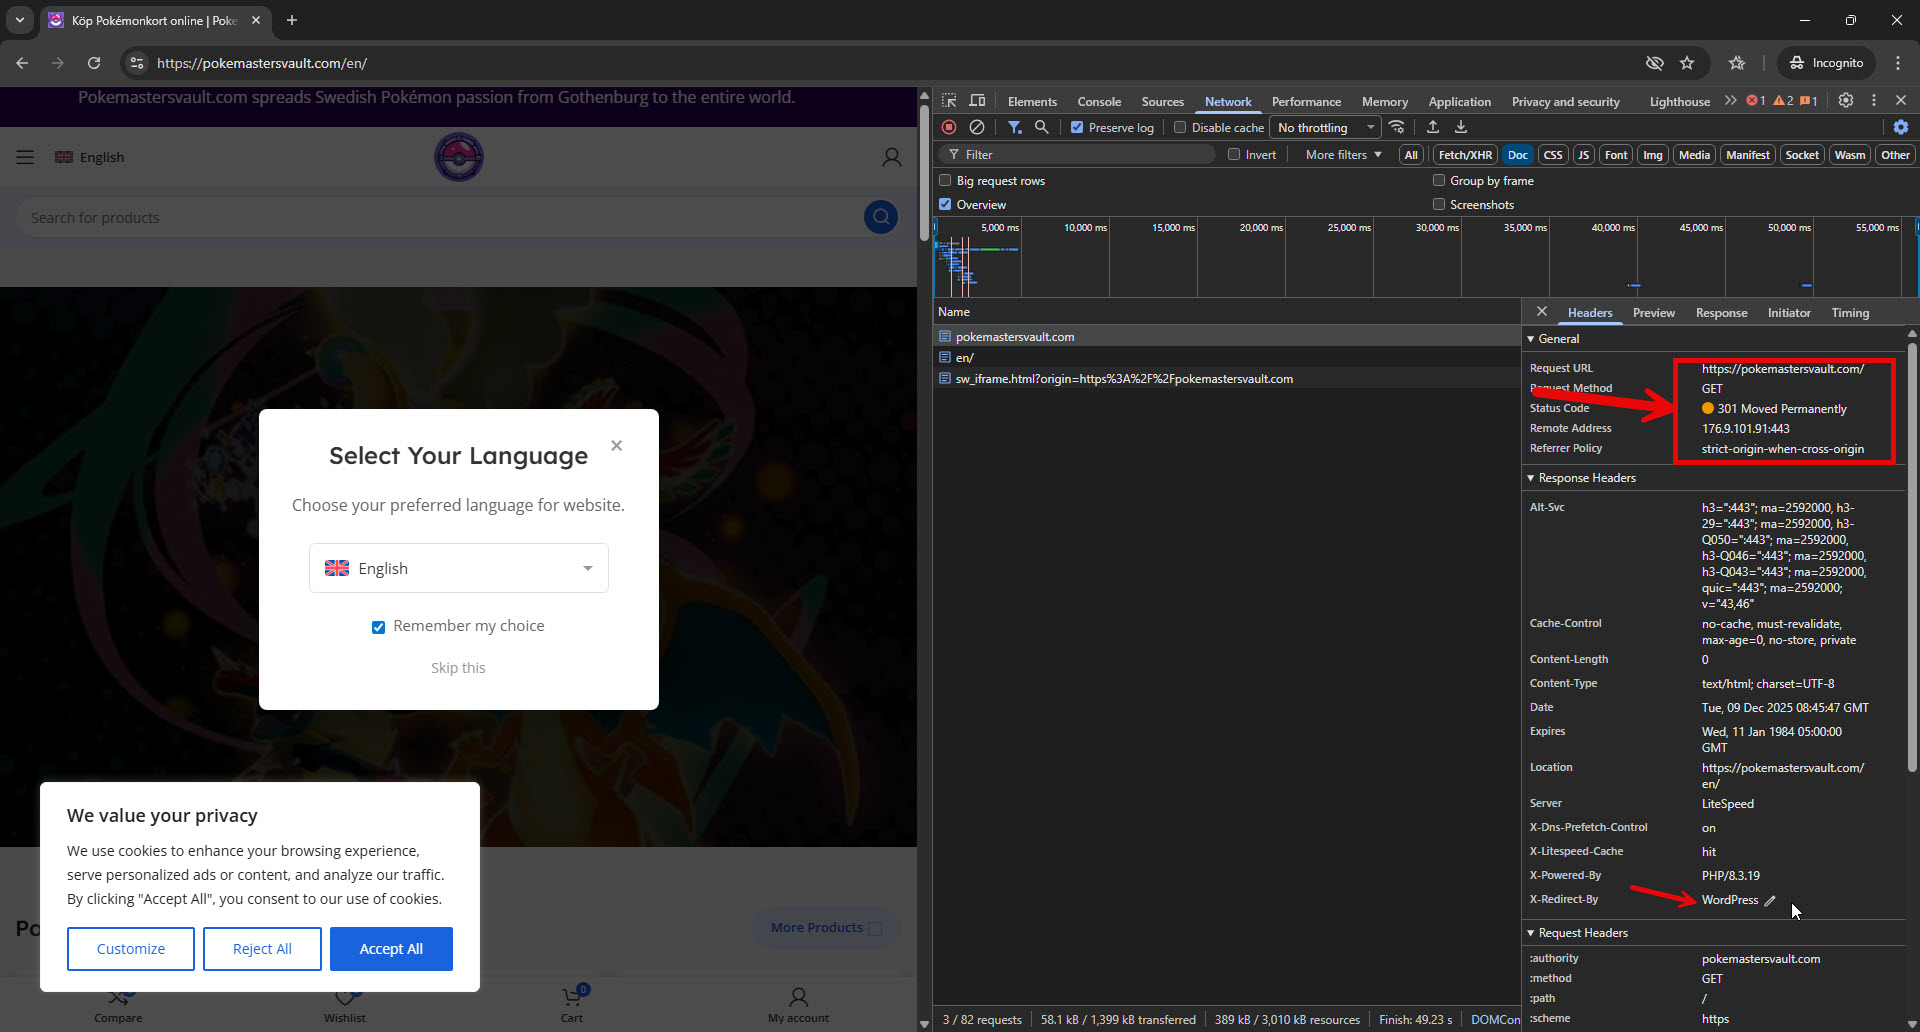Open the Timing tab in request details

click(x=1849, y=313)
